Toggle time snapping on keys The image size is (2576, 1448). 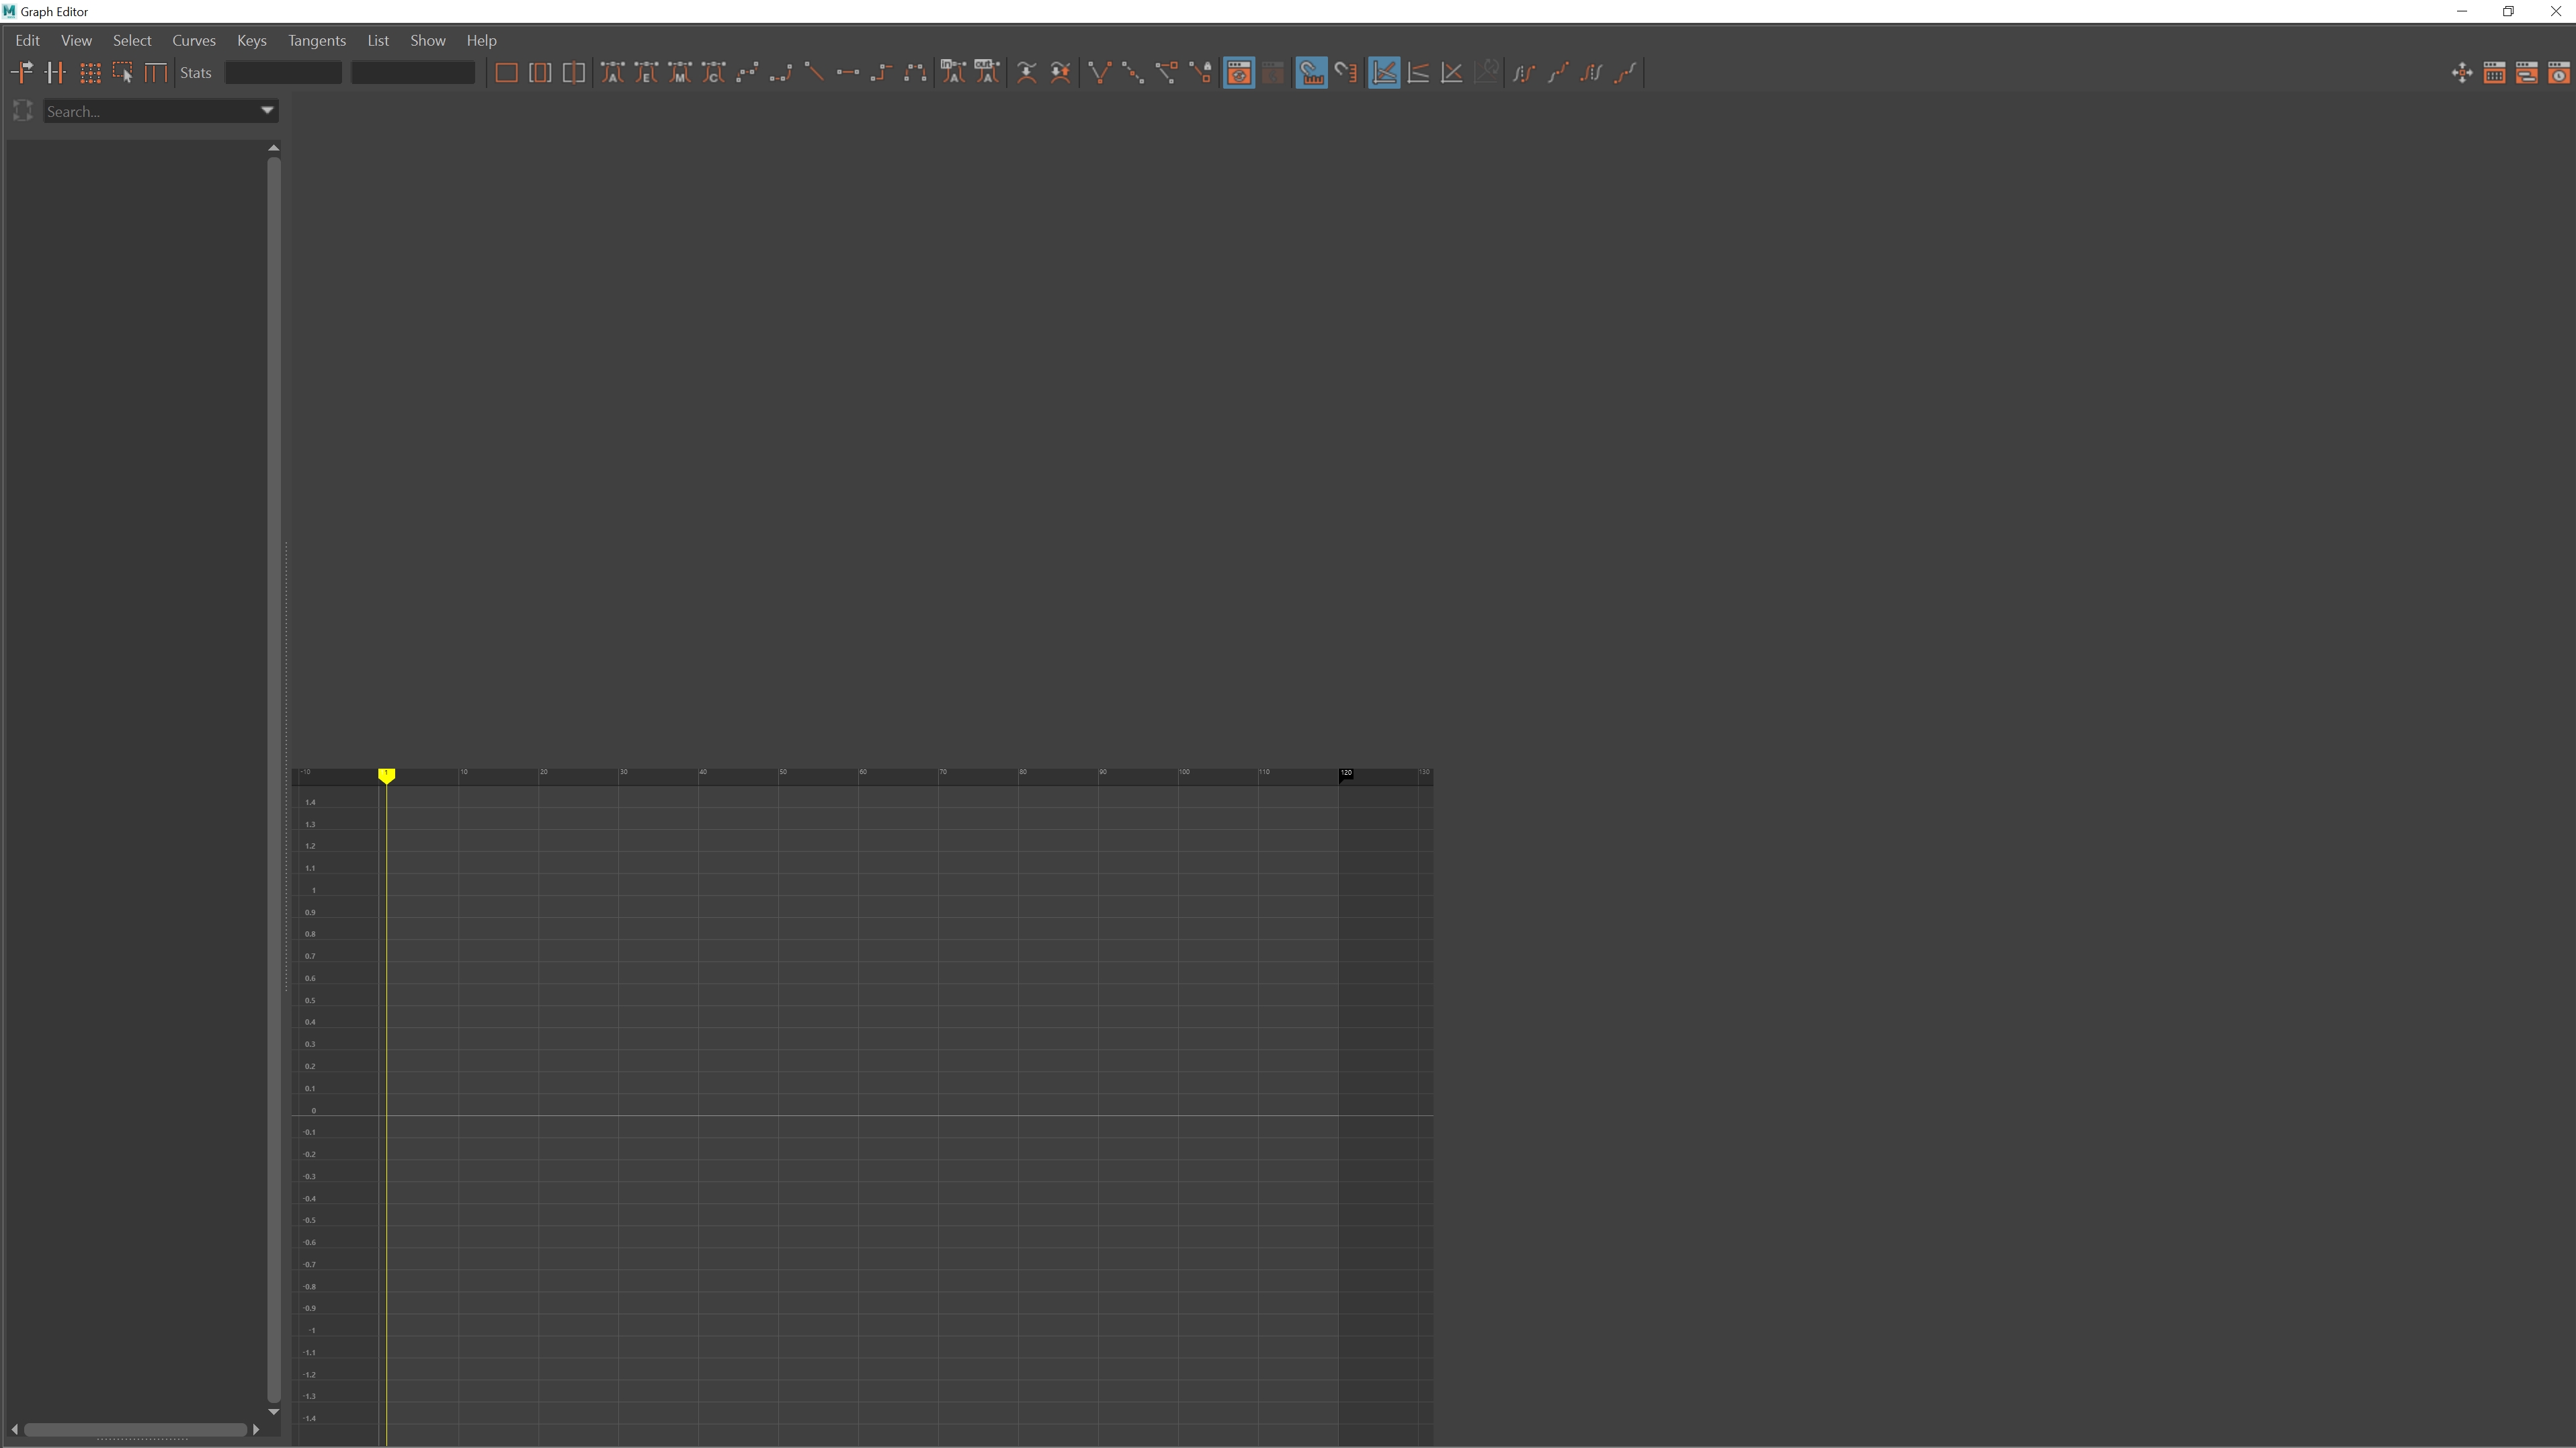[1311, 72]
